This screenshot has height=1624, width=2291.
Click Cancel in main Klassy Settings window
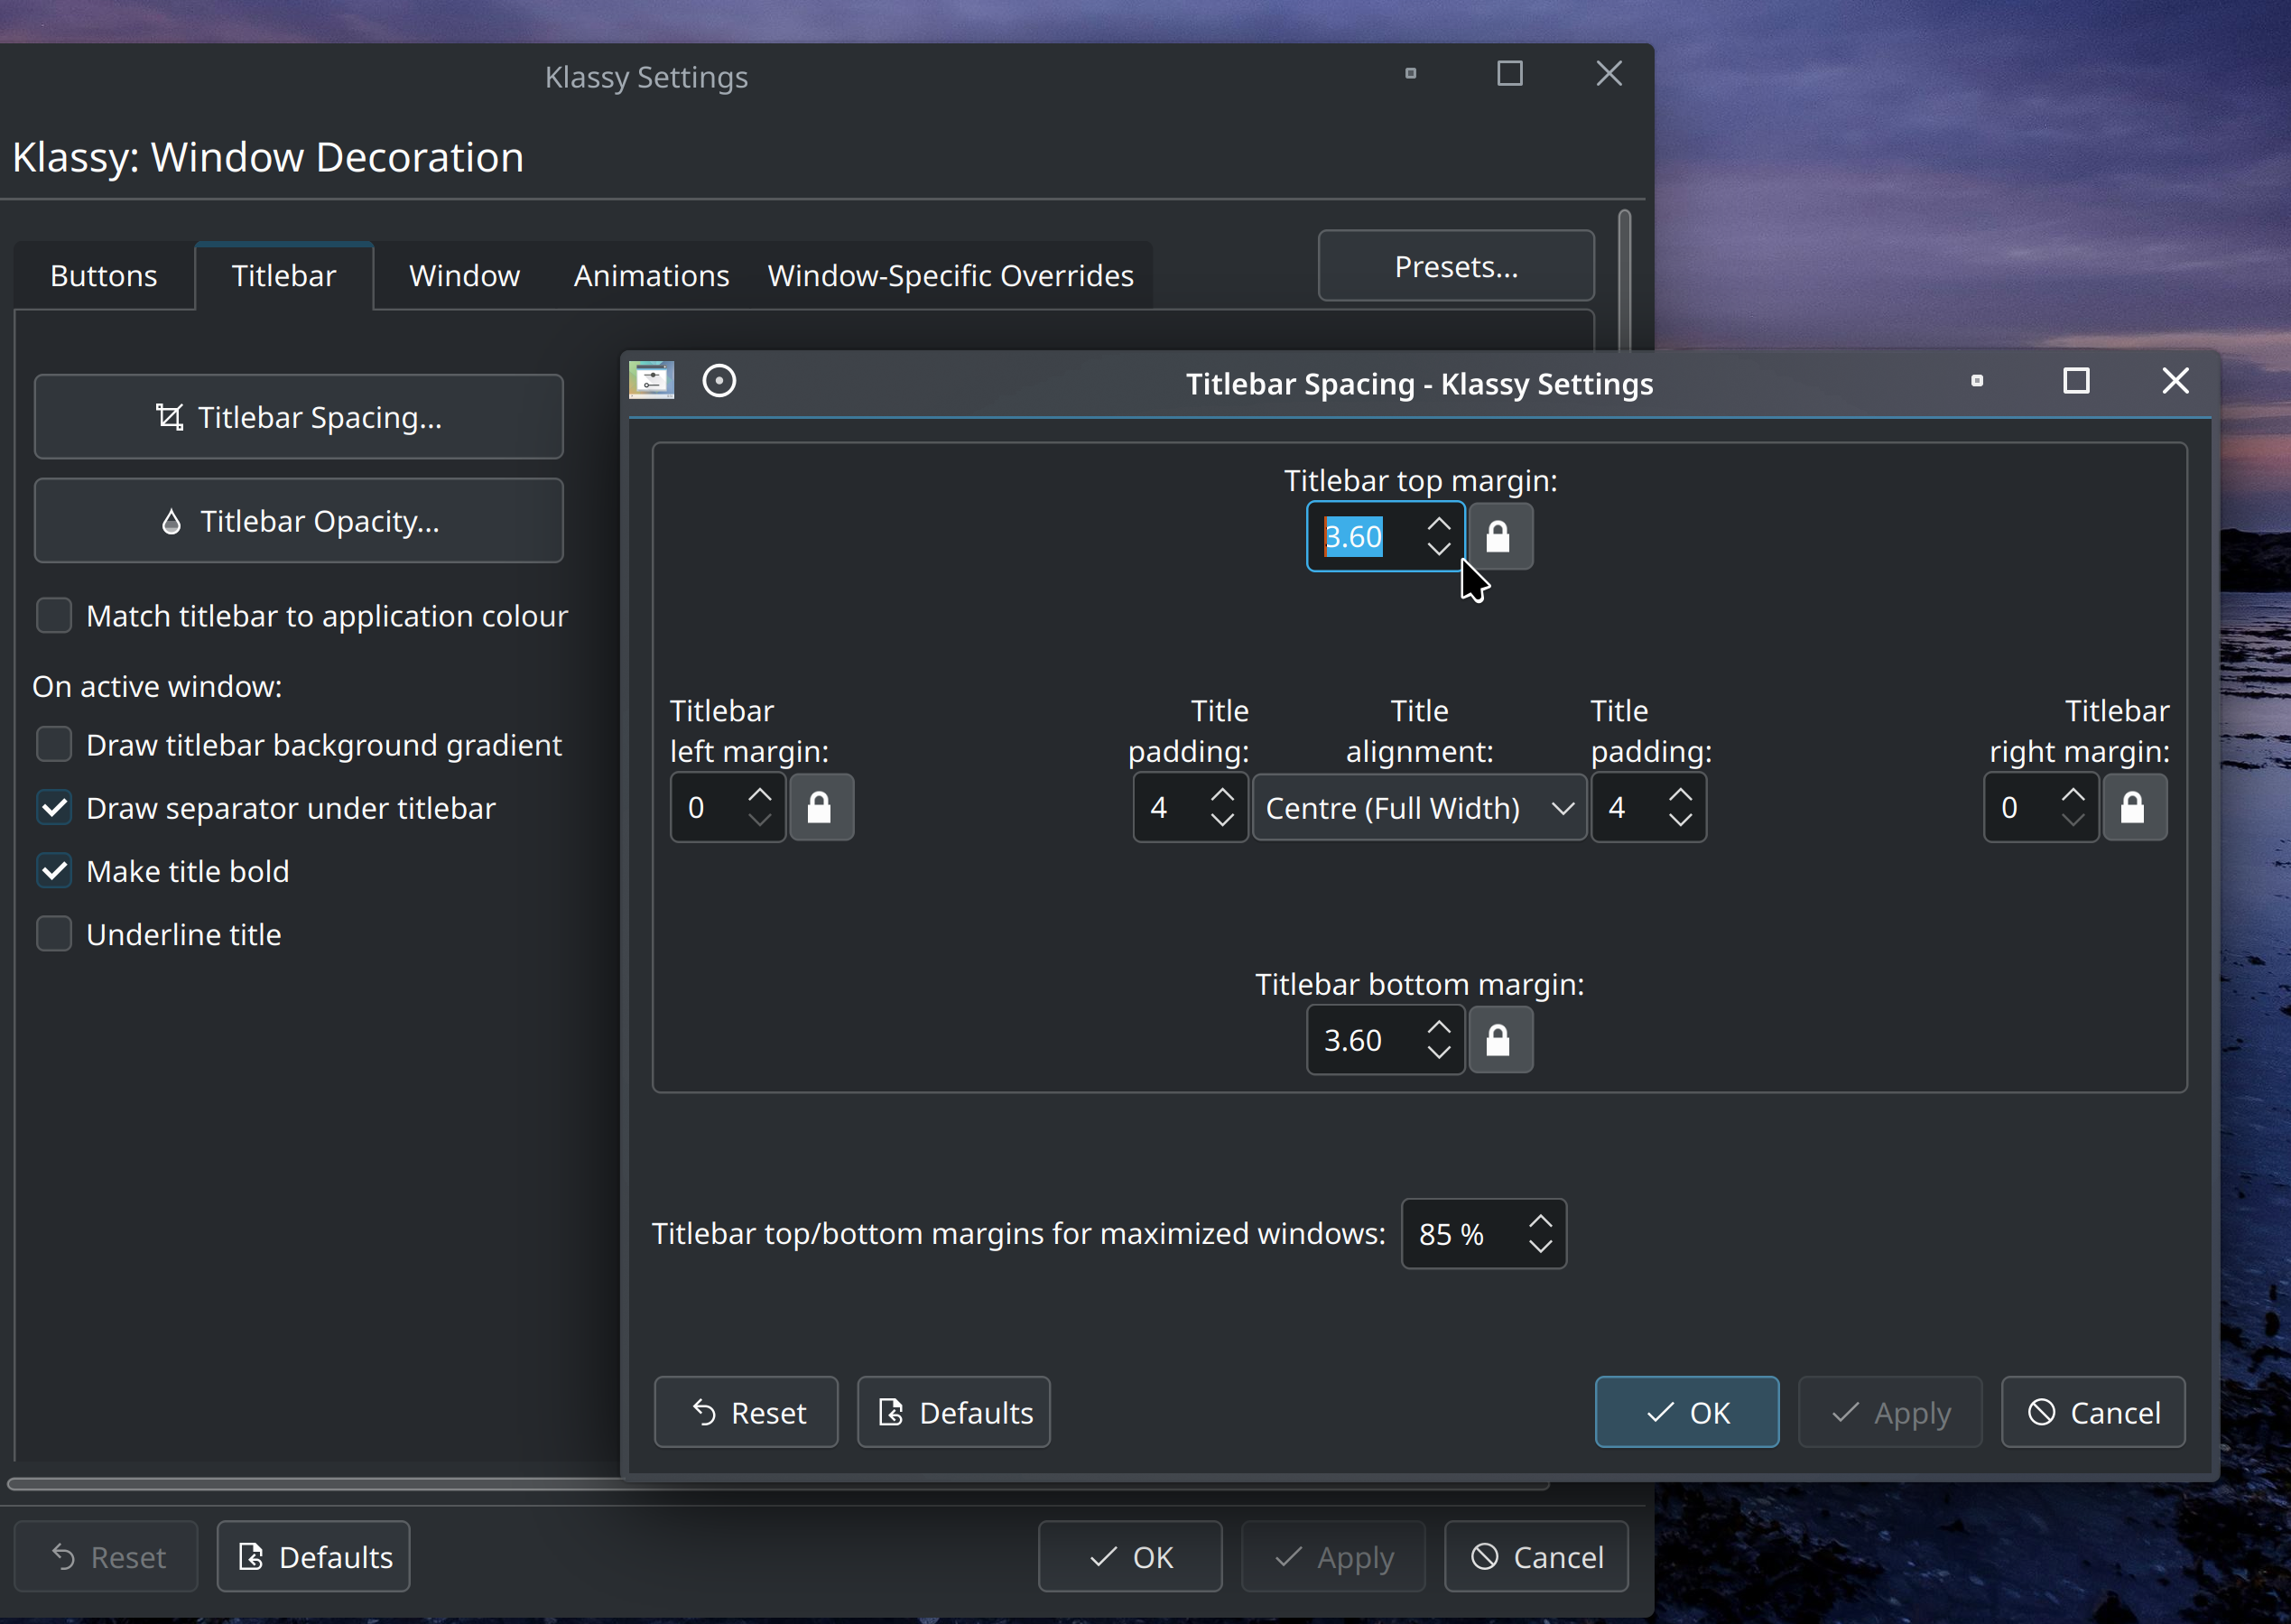[x=1536, y=1557]
